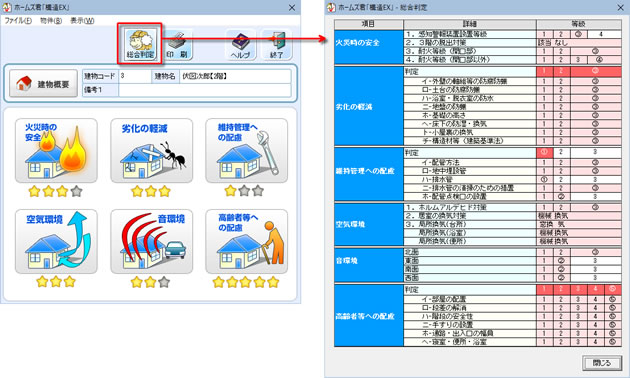Open the 表示(V) menu
Image resolution: width=630 pixels, height=378 pixels.
point(82,20)
